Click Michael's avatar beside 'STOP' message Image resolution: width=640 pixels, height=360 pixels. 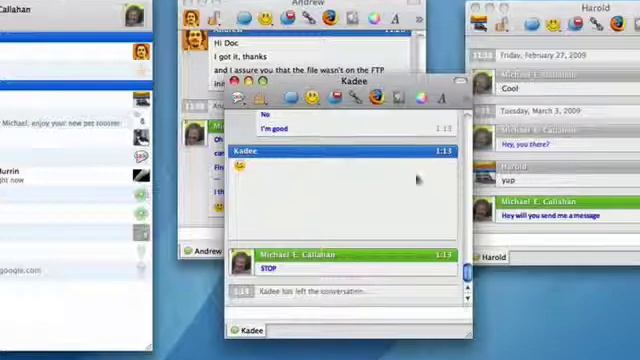(x=241, y=262)
